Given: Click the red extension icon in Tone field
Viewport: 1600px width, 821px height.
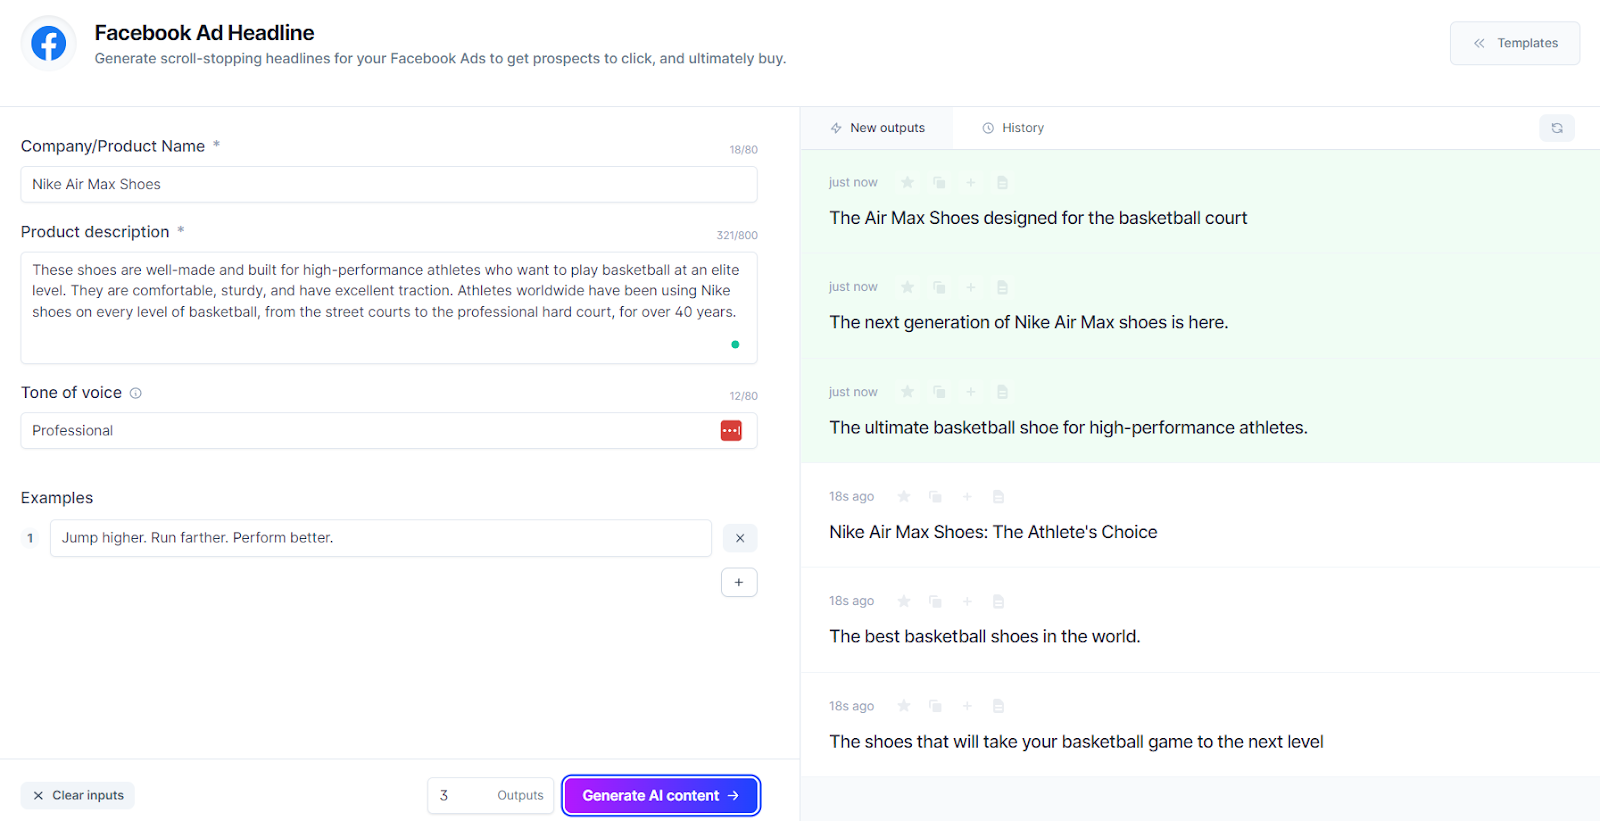Looking at the screenshot, I should [x=731, y=431].
